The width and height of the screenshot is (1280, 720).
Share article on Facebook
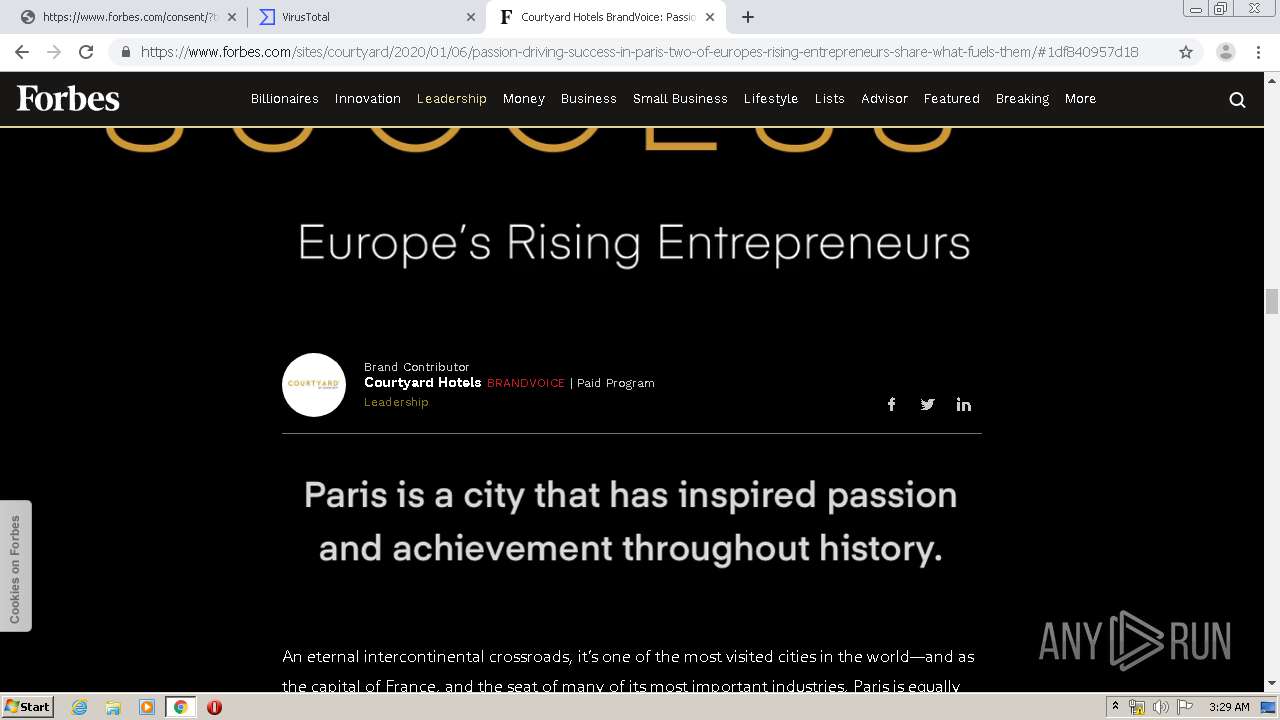click(x=891, y=404)
